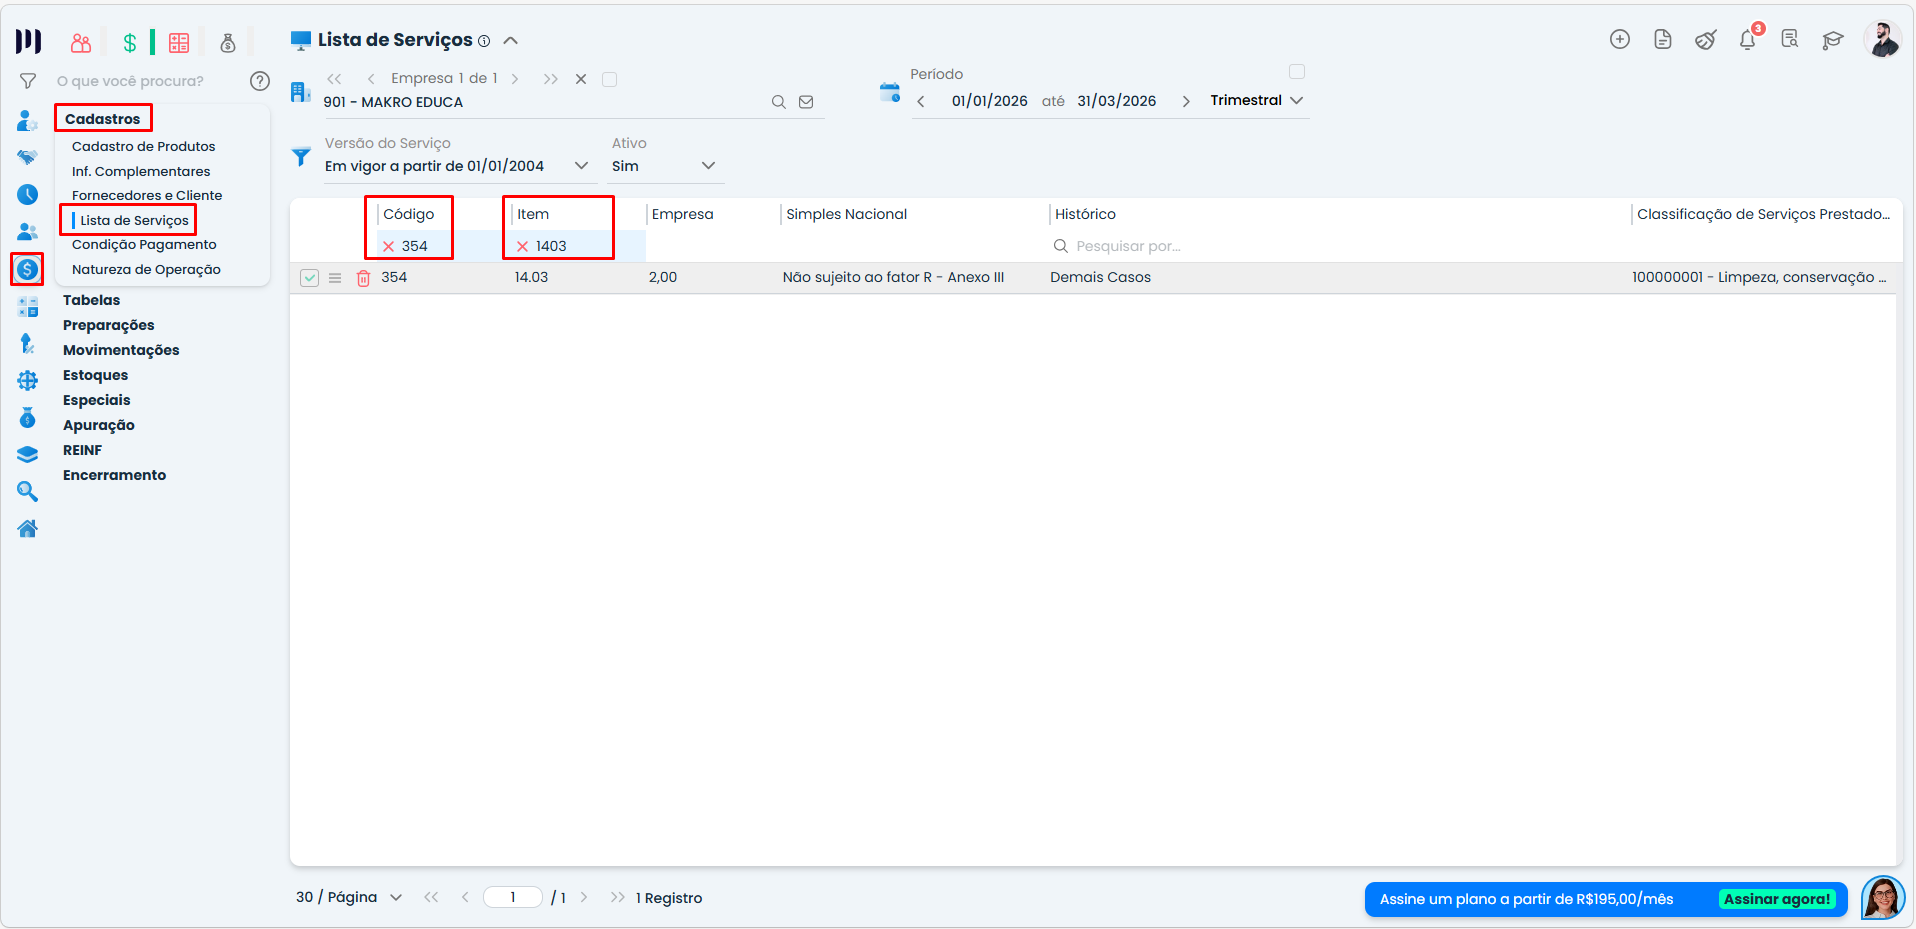Select the green dollar sign module
This screenshot has width=1916, height=929.
(129, 43)
